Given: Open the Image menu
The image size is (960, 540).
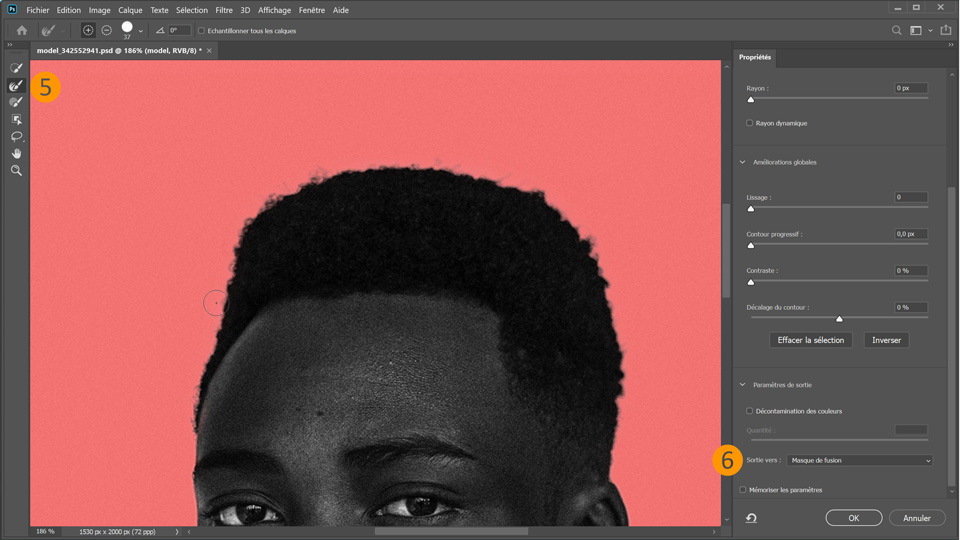Looking at the screenshot, I should pos(99,10).
